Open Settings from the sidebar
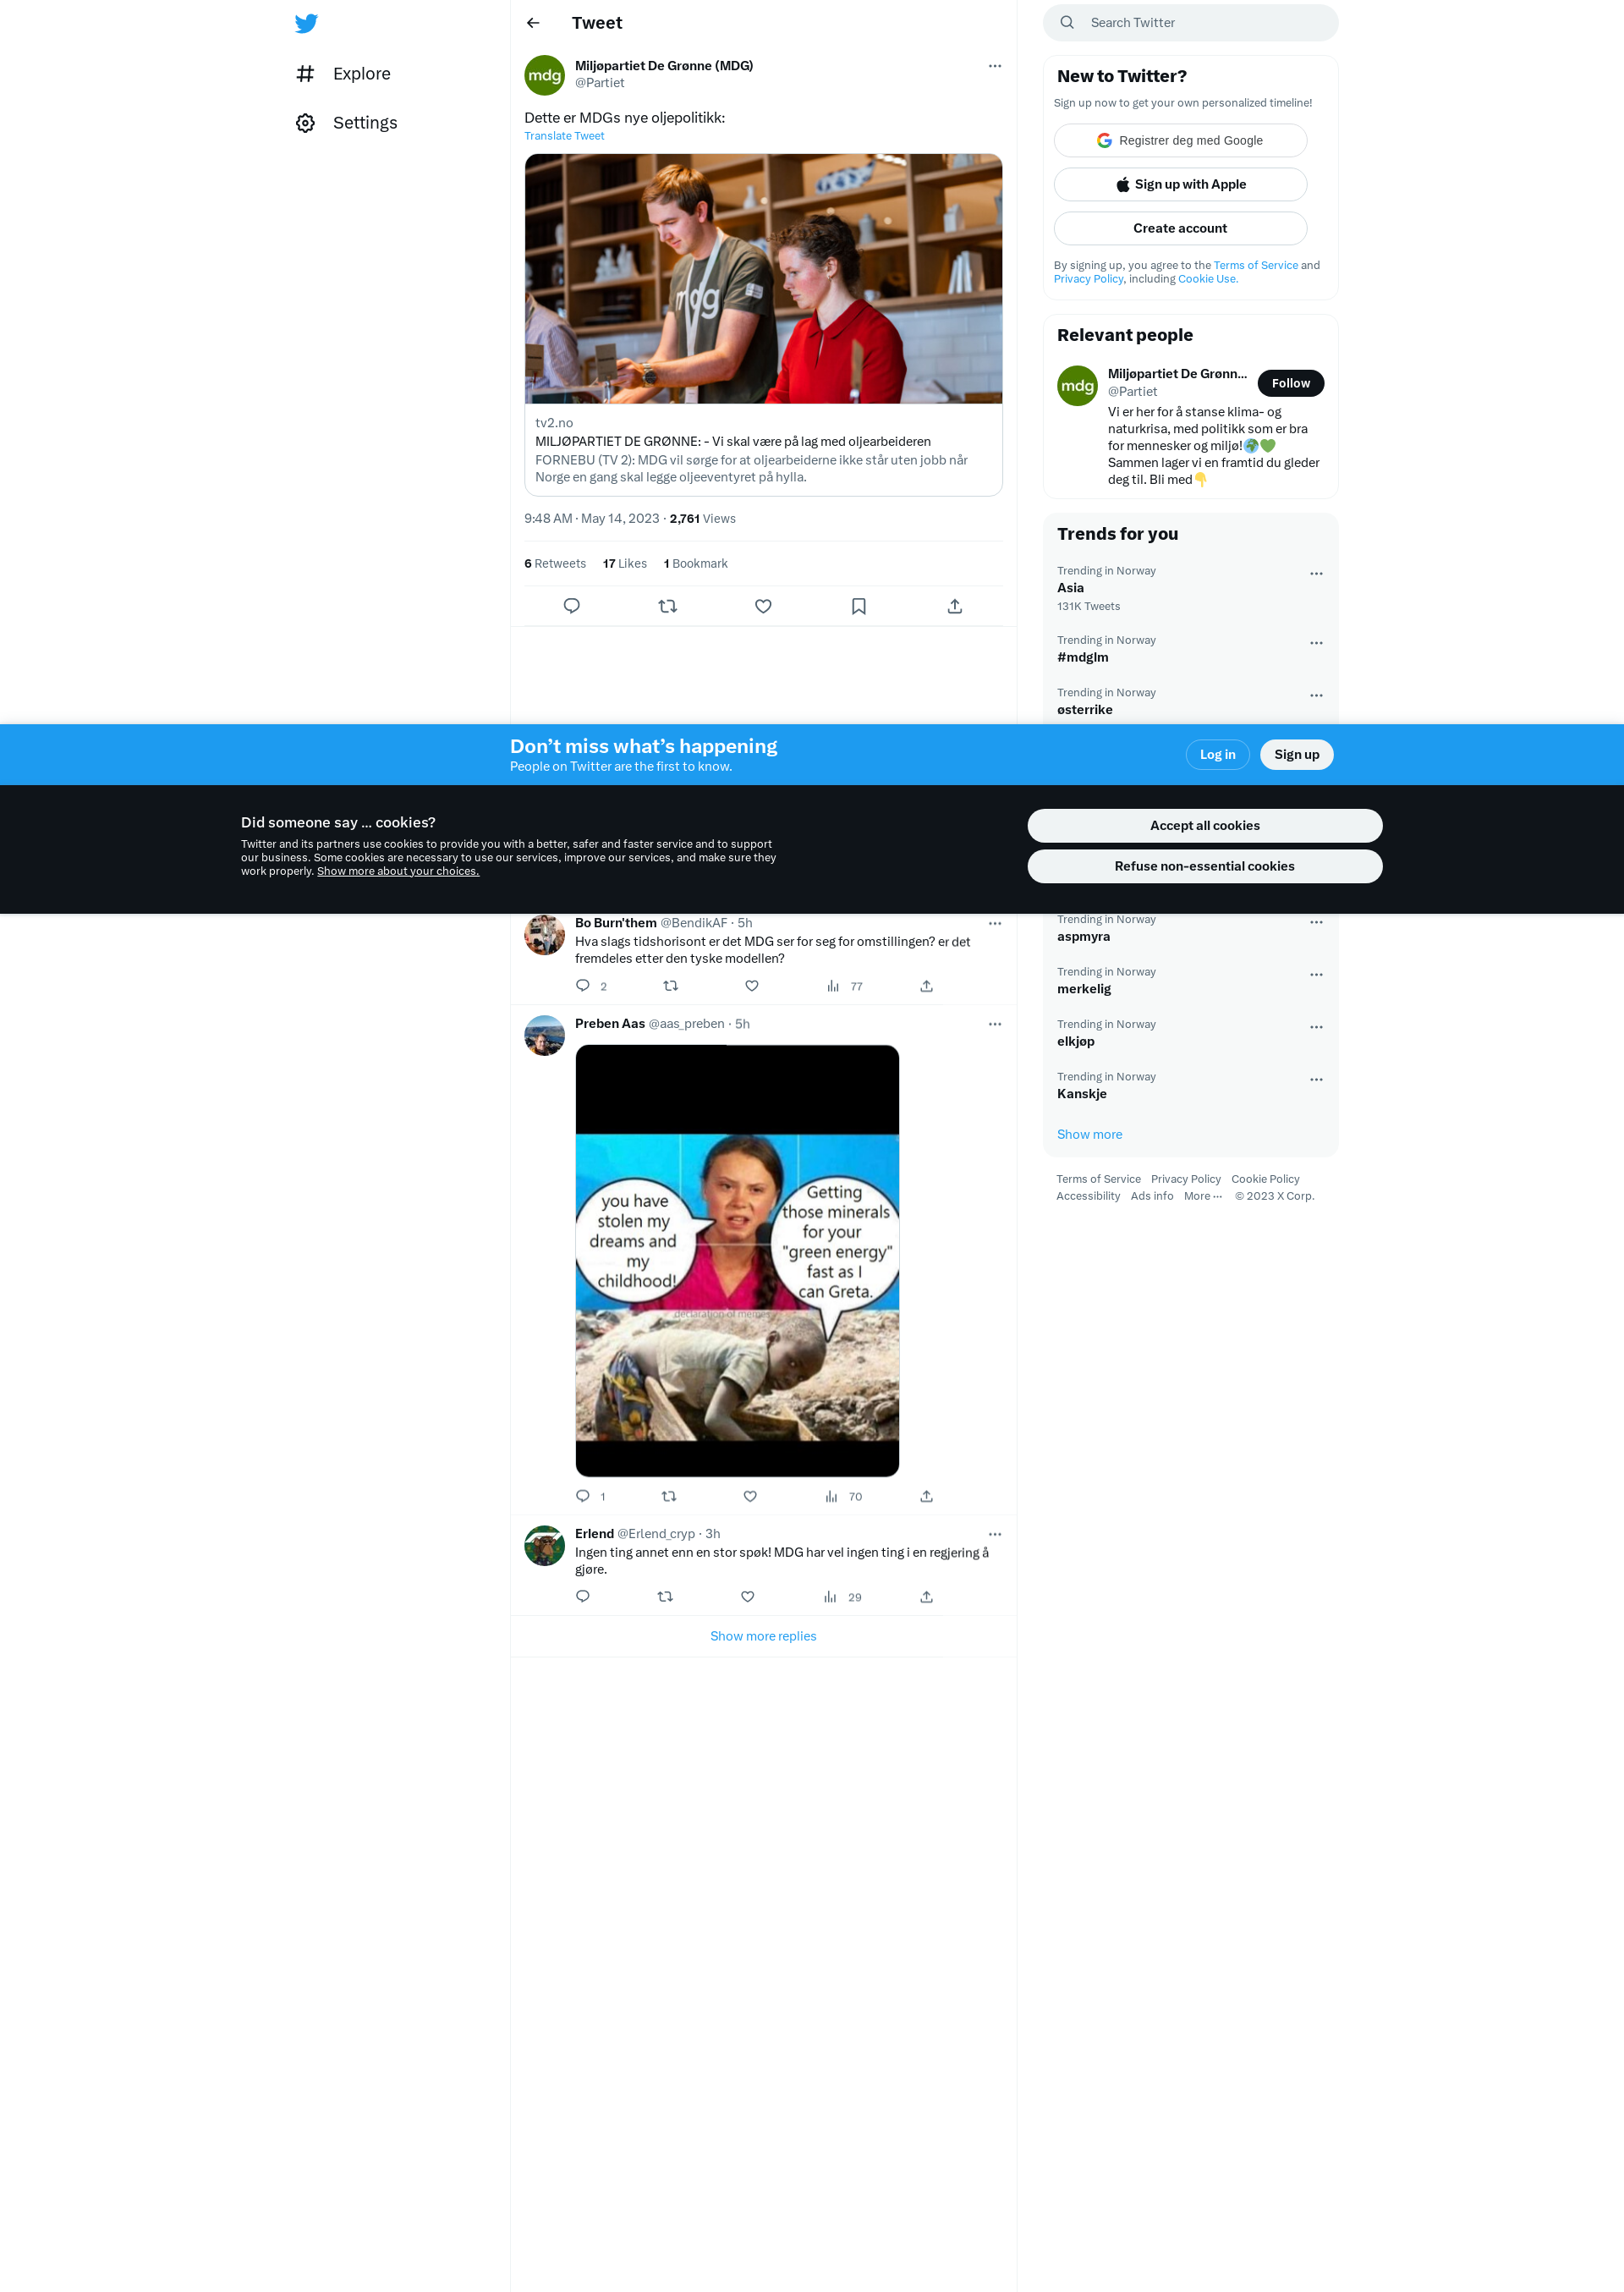This screenshot has height=2292, width=1624. 346,123
